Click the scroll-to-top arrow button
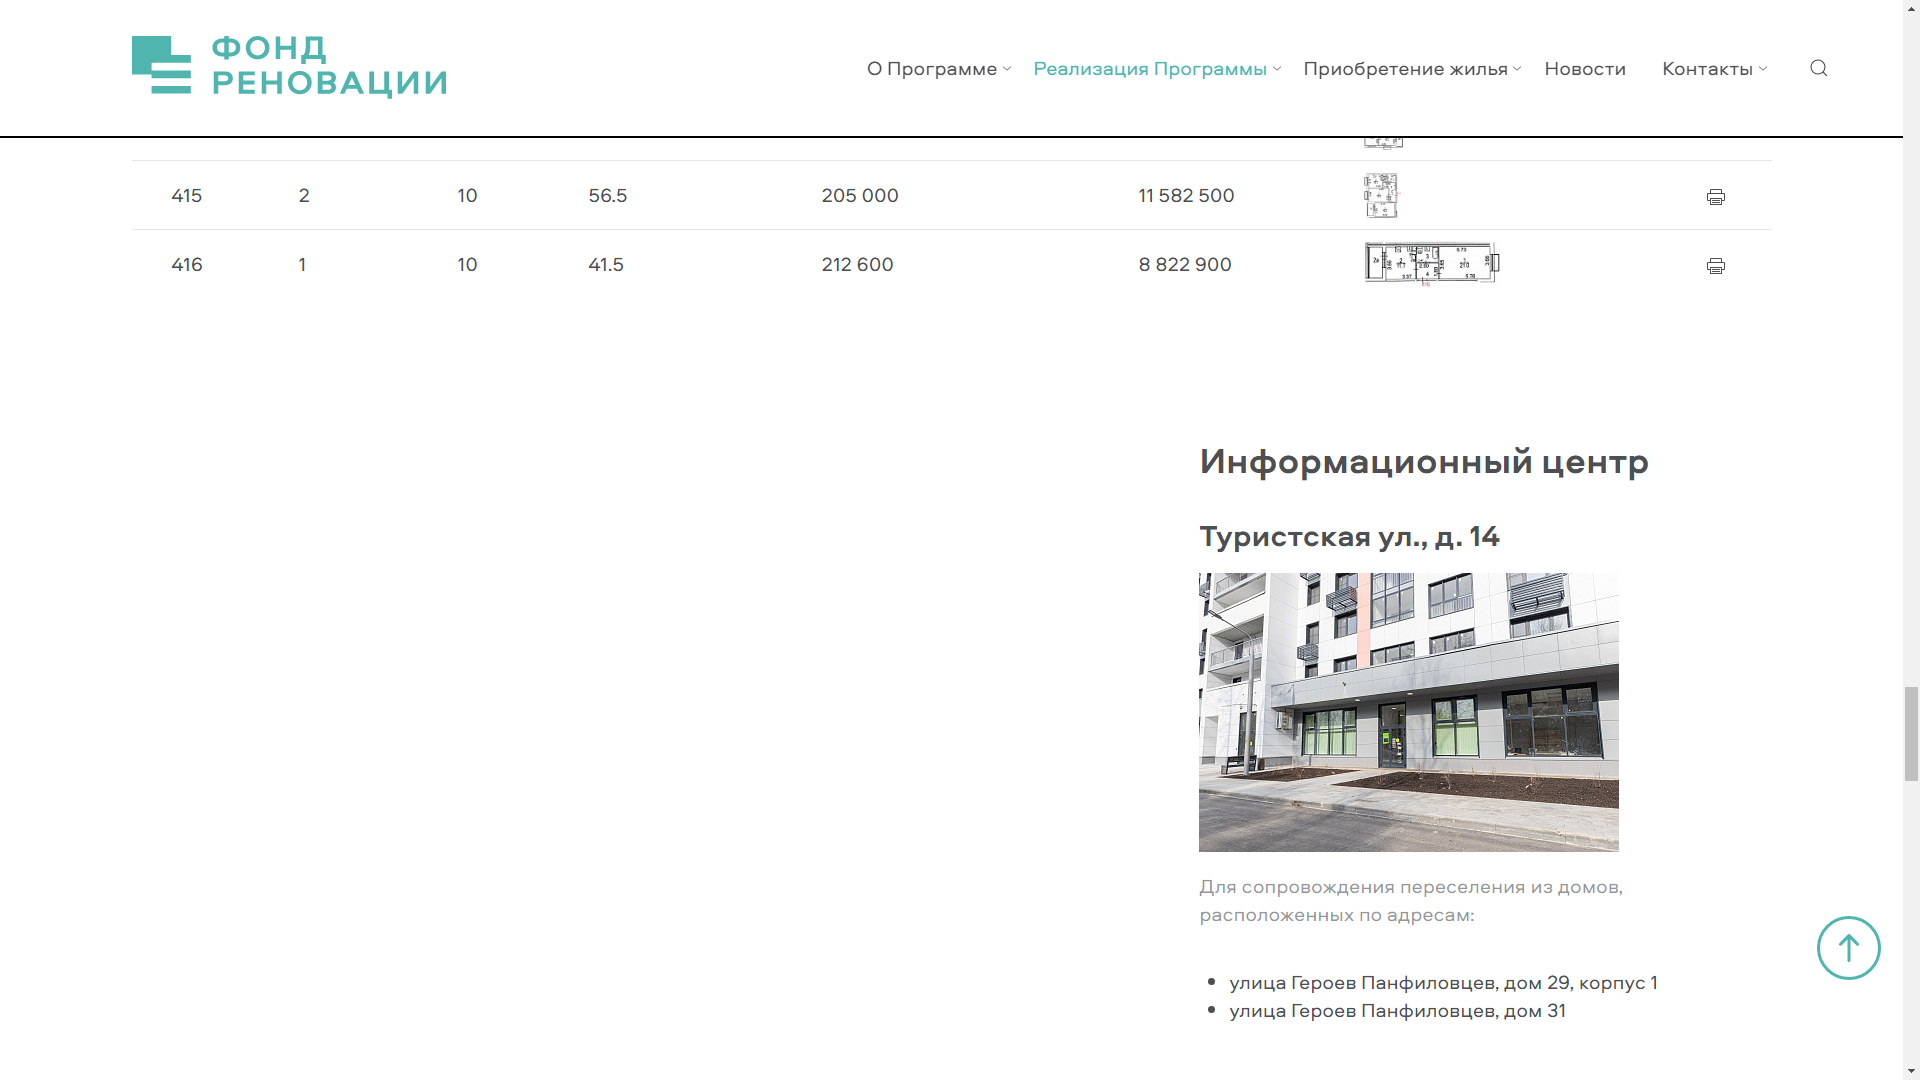Image resolution: width=1920 pixels, height=1080 pixels. [x=1848, y=947]
